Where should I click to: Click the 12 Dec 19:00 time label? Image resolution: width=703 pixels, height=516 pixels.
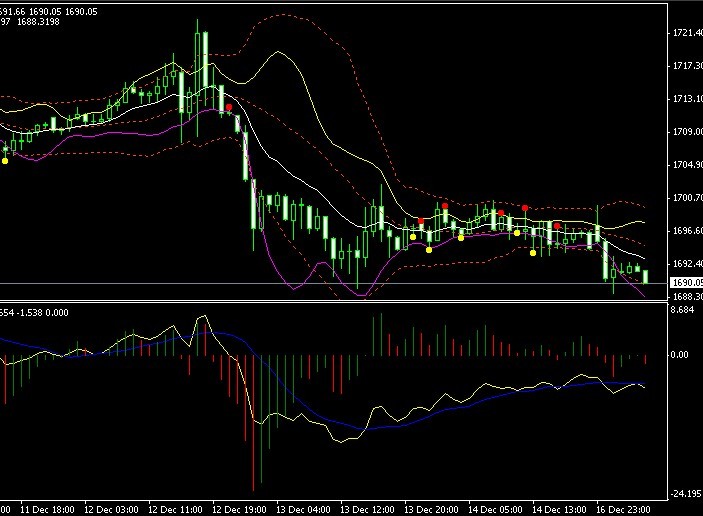tap(239, 510)
